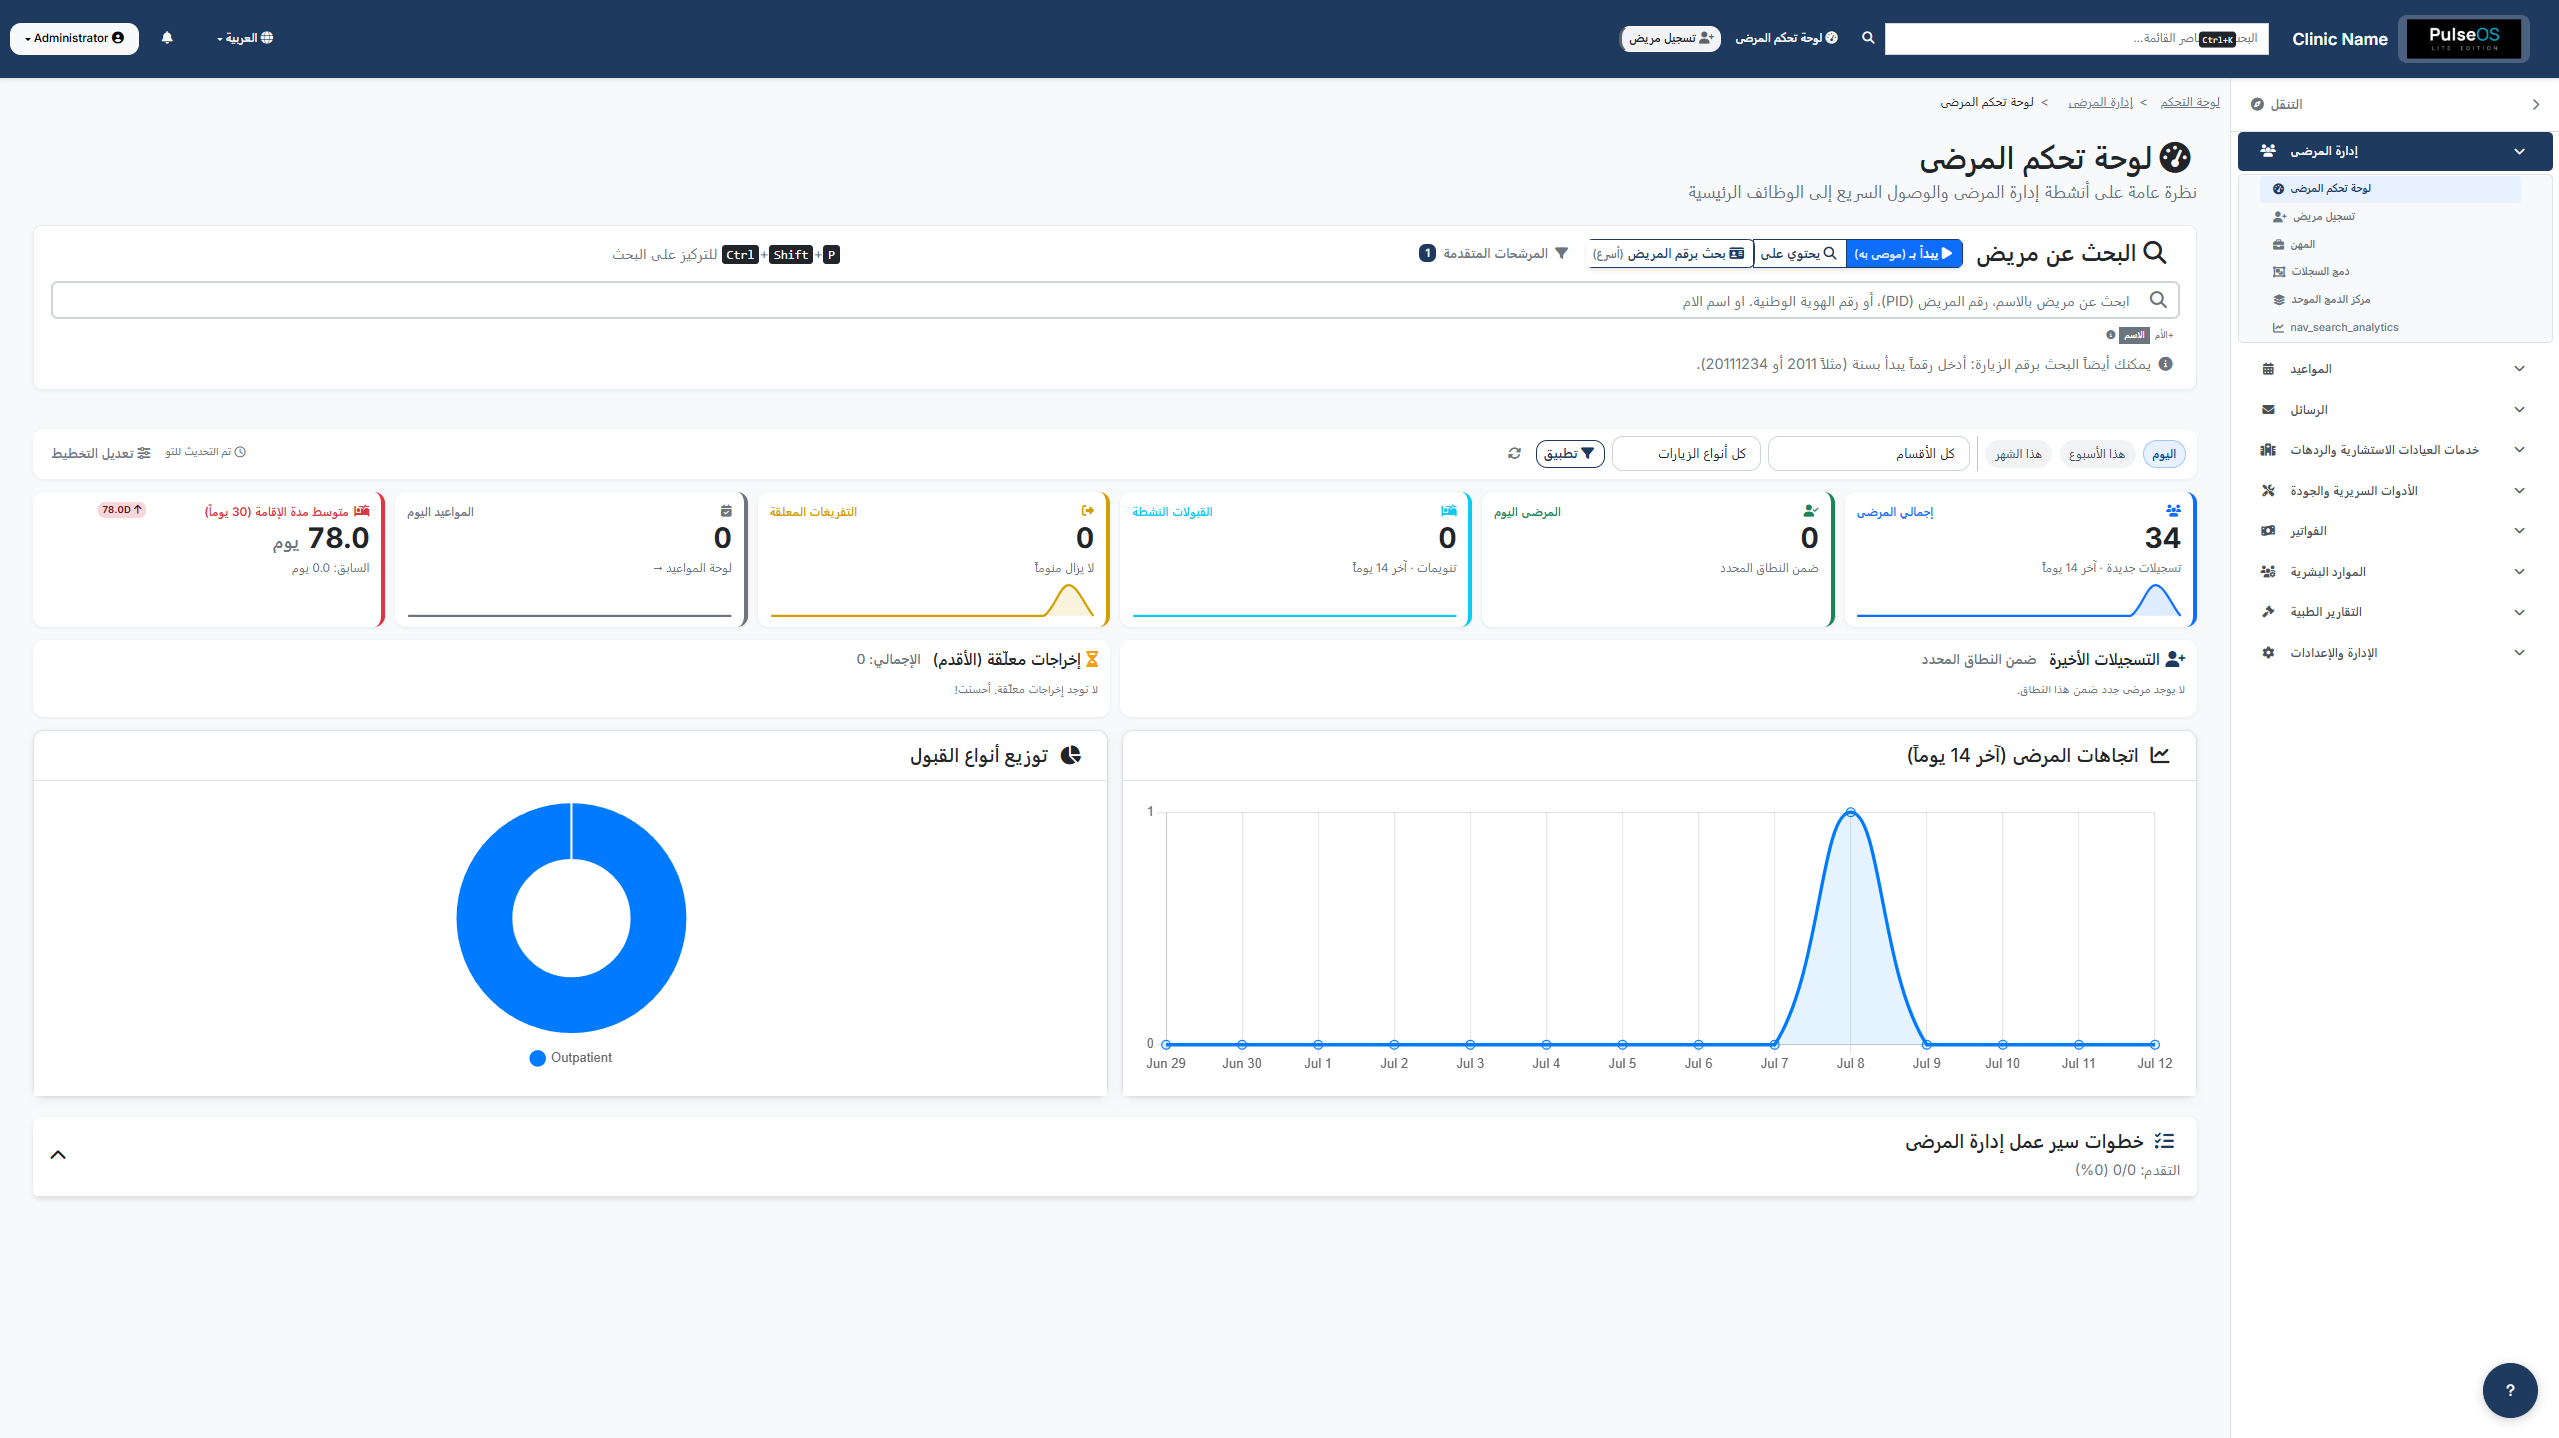This screenshot has width=2559, height=1438.
Task: Click the 'تسجيل مريض' button in the header
Action: tap(1670, 38)
